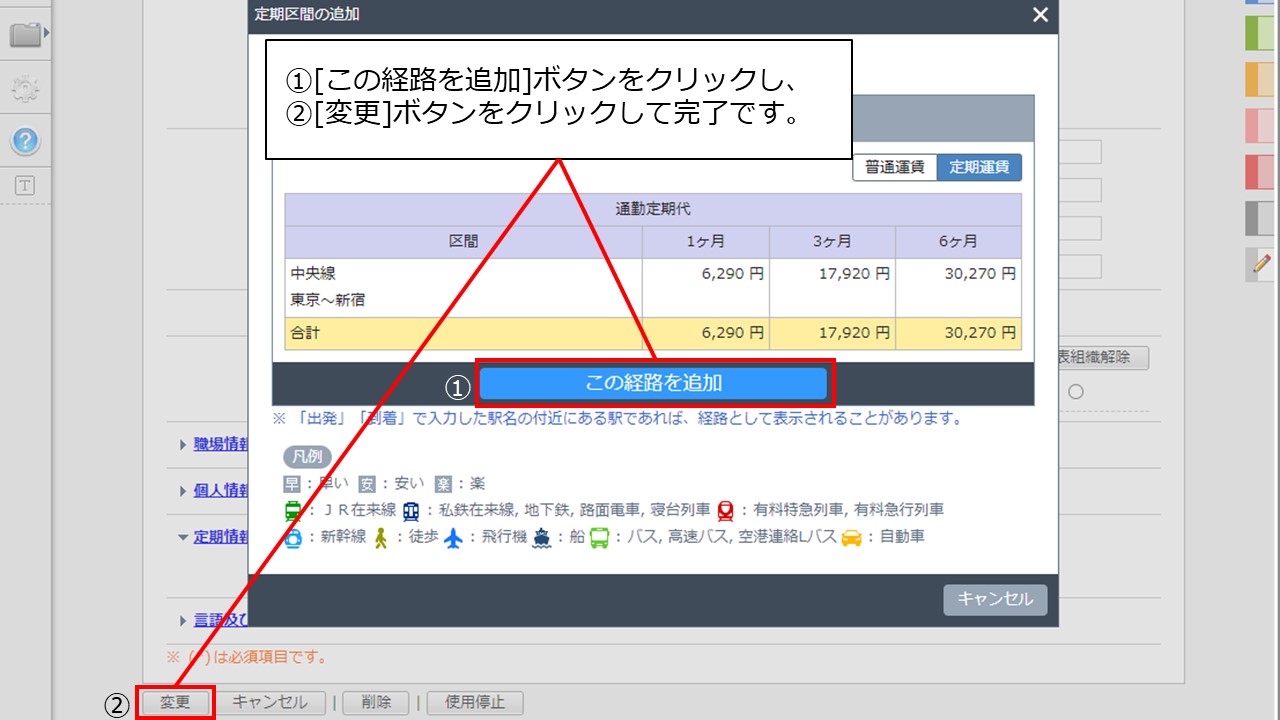Click the orange block icon on the right edge
Screen dimensions: 1280x720
(x=1258, y=79)
